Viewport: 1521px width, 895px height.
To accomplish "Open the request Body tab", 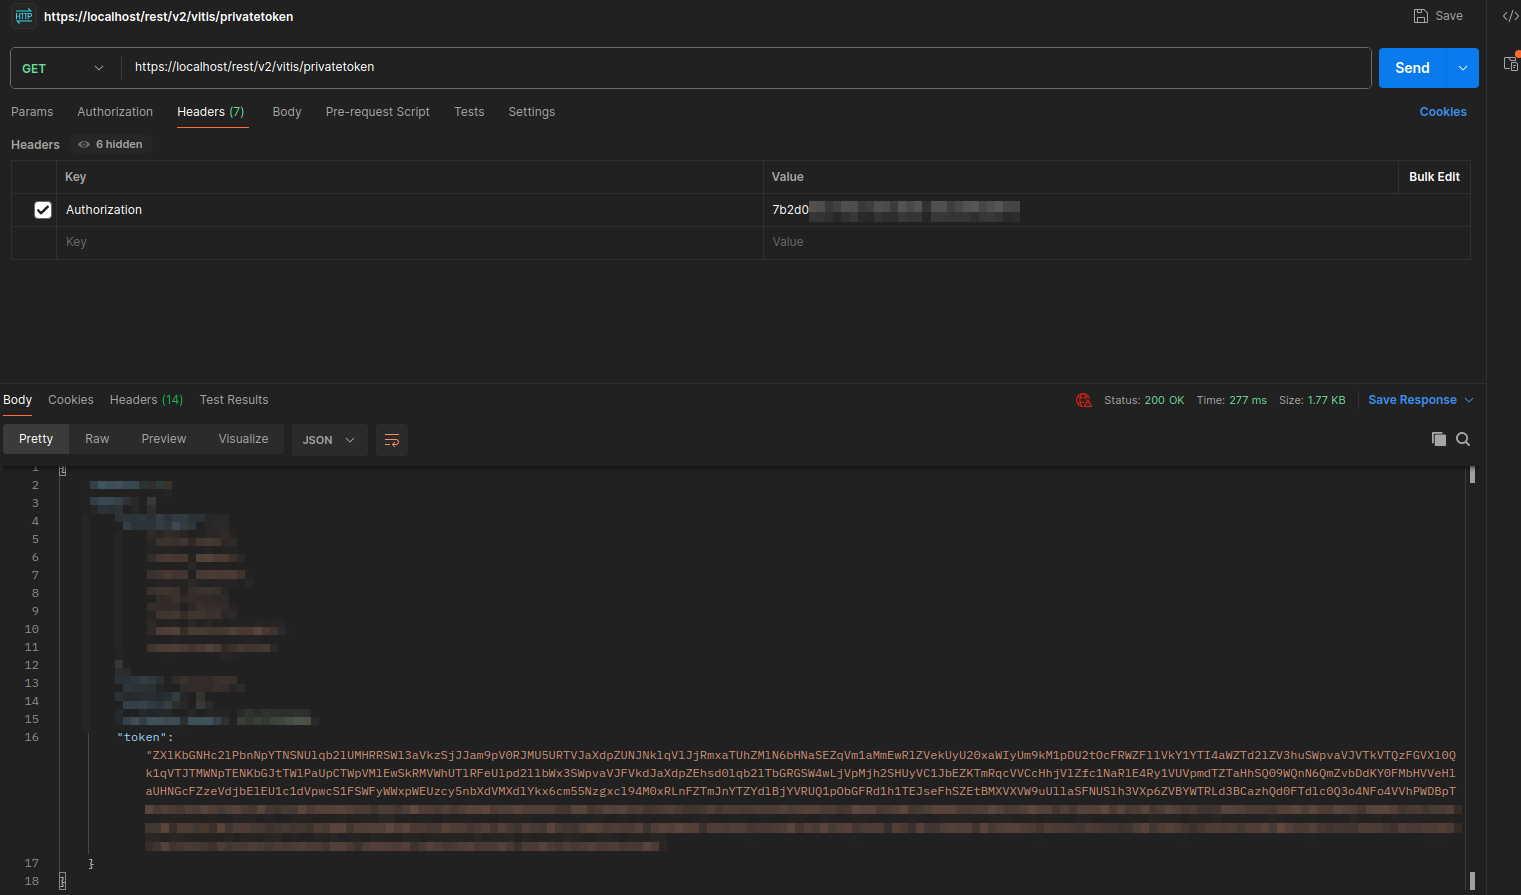I will click(287, 112).
